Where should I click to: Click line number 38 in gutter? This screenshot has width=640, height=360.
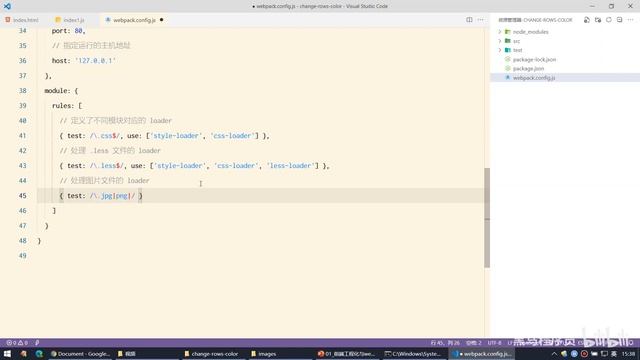pyautogui.click(x=22, y=91)
